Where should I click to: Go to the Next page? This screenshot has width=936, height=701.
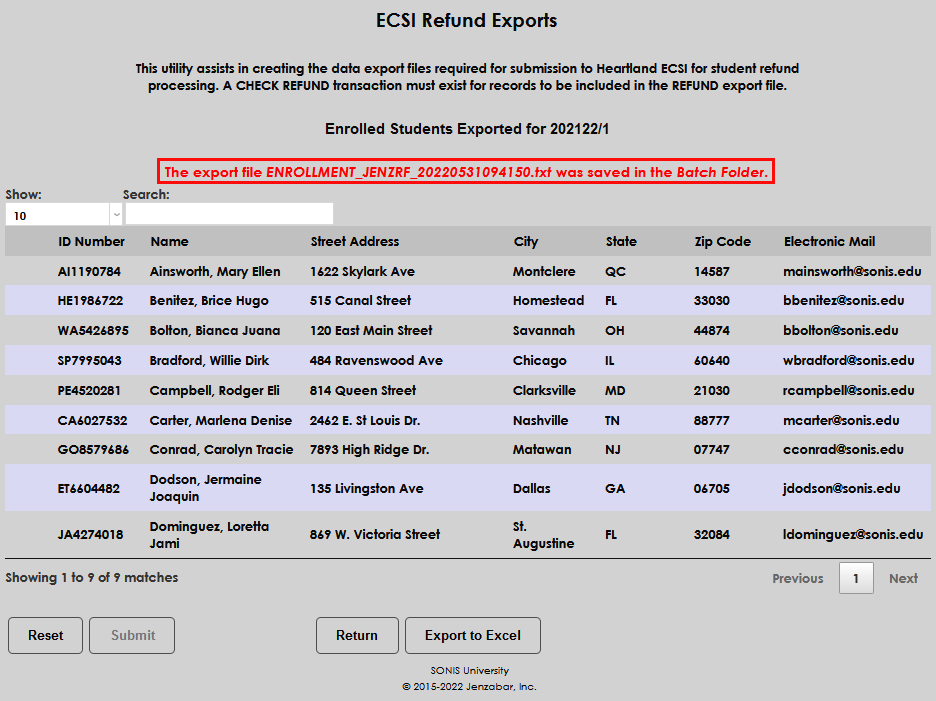coord(903,578)
